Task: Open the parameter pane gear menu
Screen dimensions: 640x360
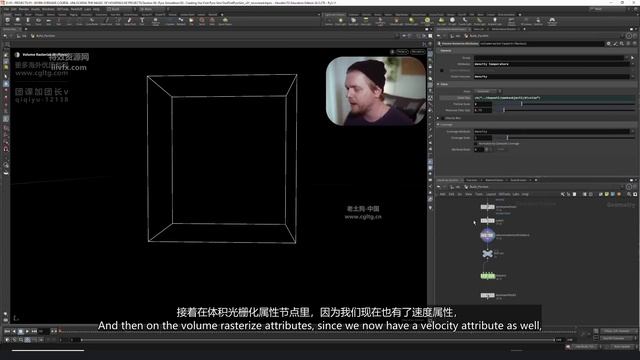Action: coord(609,44)
